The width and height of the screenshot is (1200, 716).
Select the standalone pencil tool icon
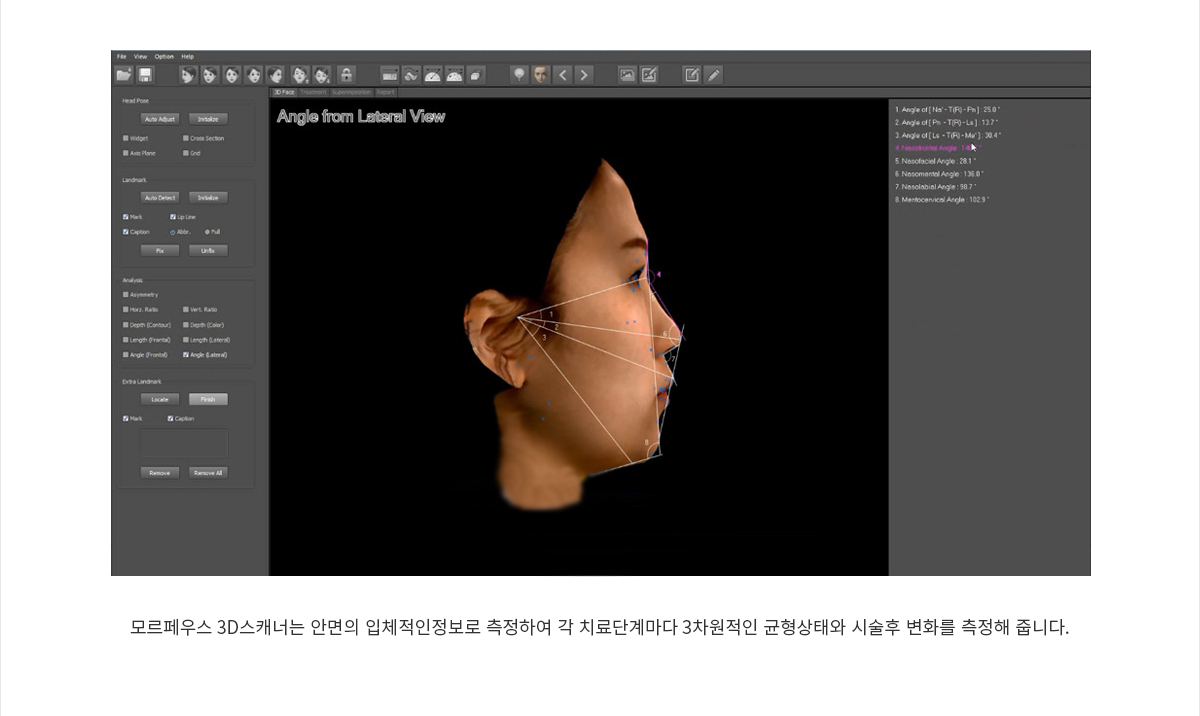(x=713, y=74)
